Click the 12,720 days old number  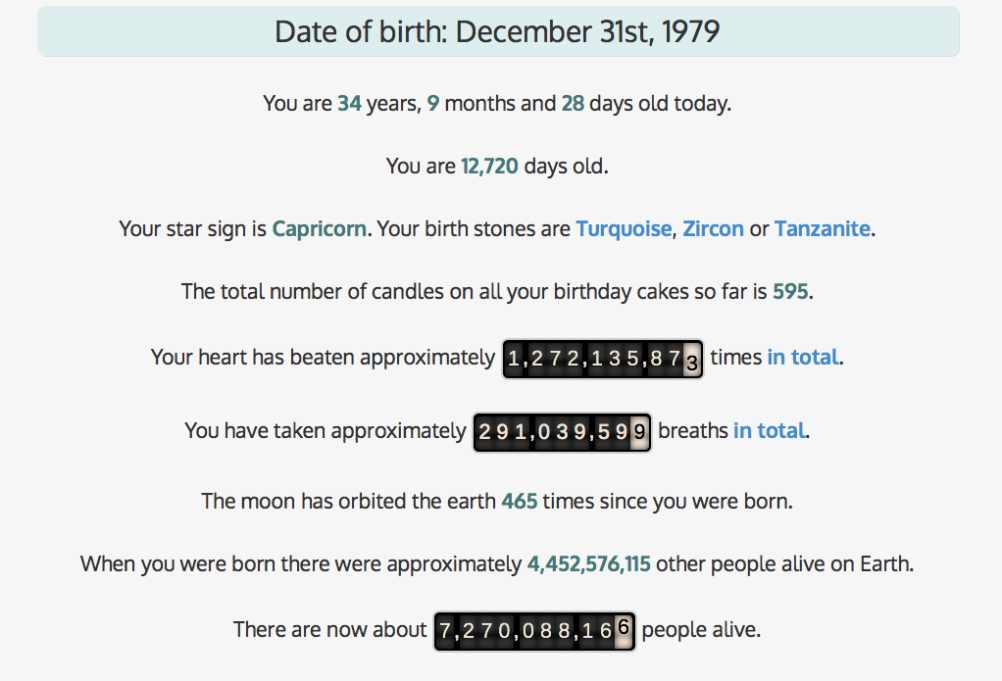[489, 166]
